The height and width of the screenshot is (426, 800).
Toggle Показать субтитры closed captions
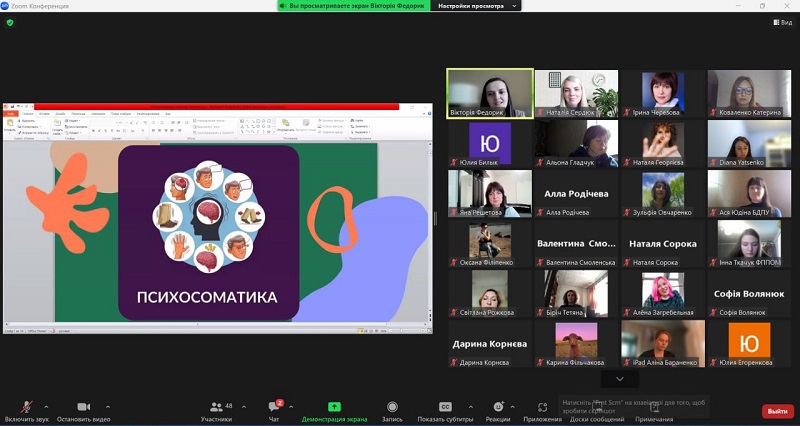pos(445,409)
